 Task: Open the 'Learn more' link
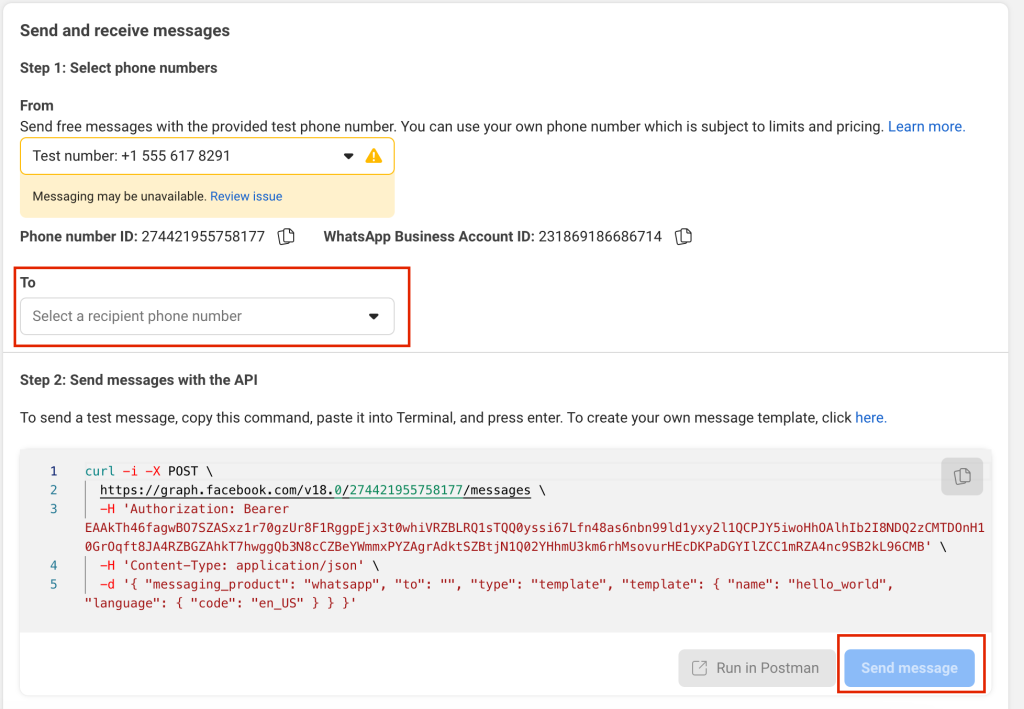[x=926, y=127]
